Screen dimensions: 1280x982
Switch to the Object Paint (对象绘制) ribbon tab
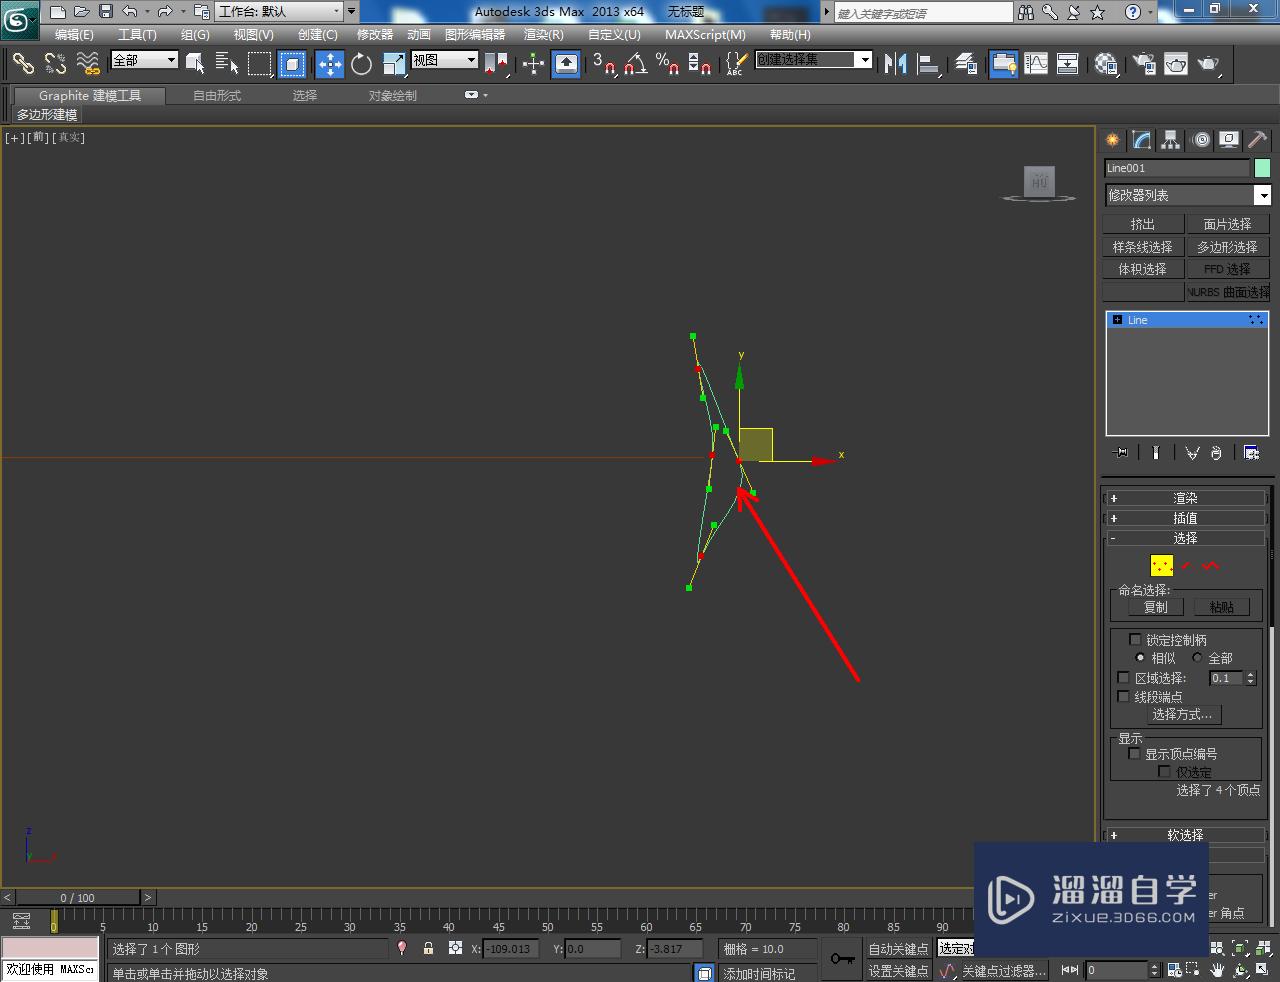pos(393,95)
